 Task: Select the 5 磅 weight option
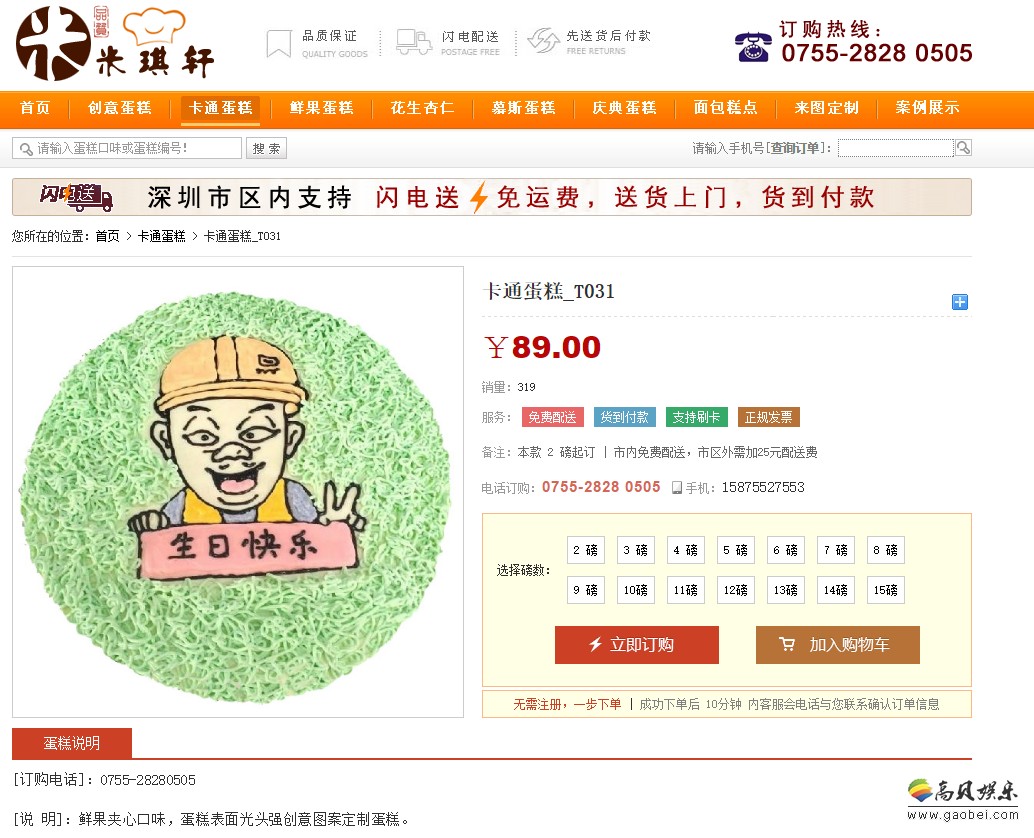coord(735,550)
